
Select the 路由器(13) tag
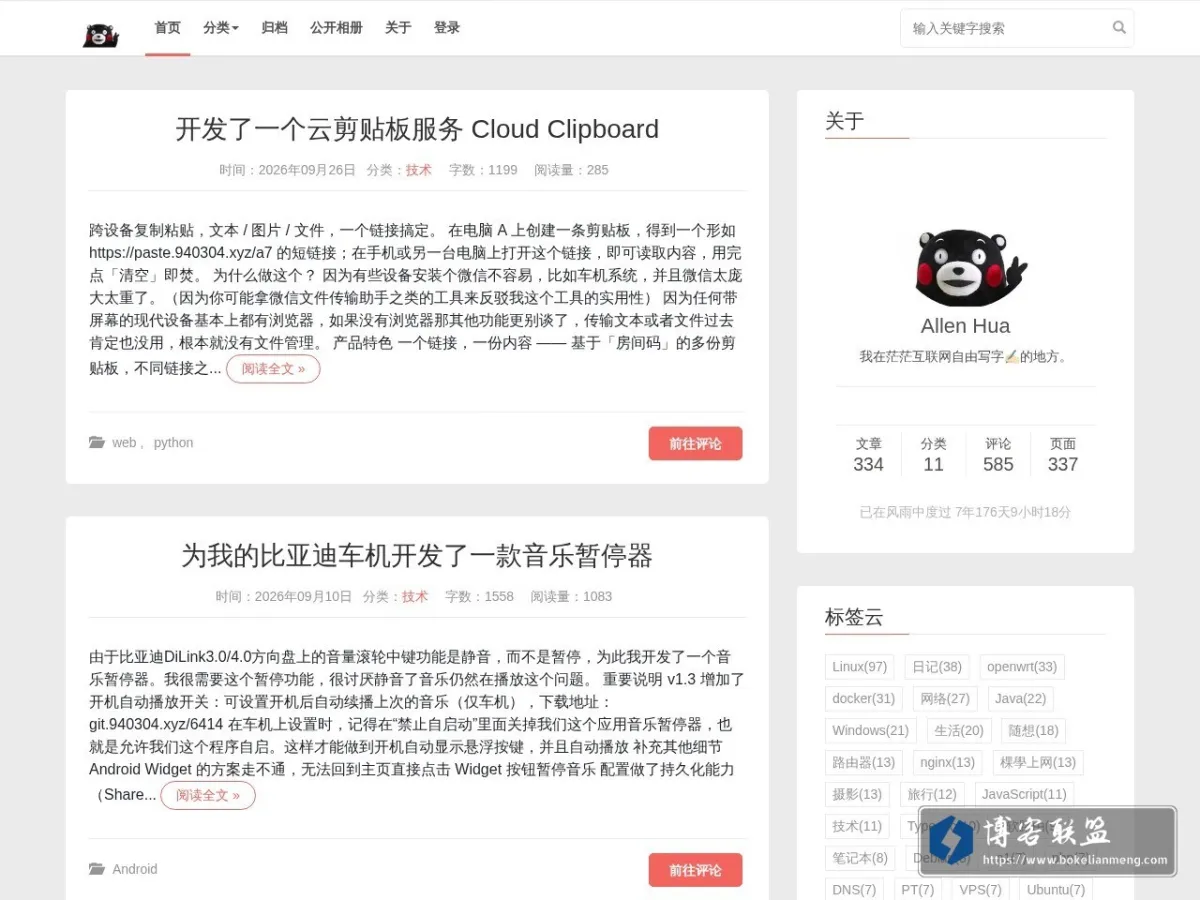click(863, 763)
